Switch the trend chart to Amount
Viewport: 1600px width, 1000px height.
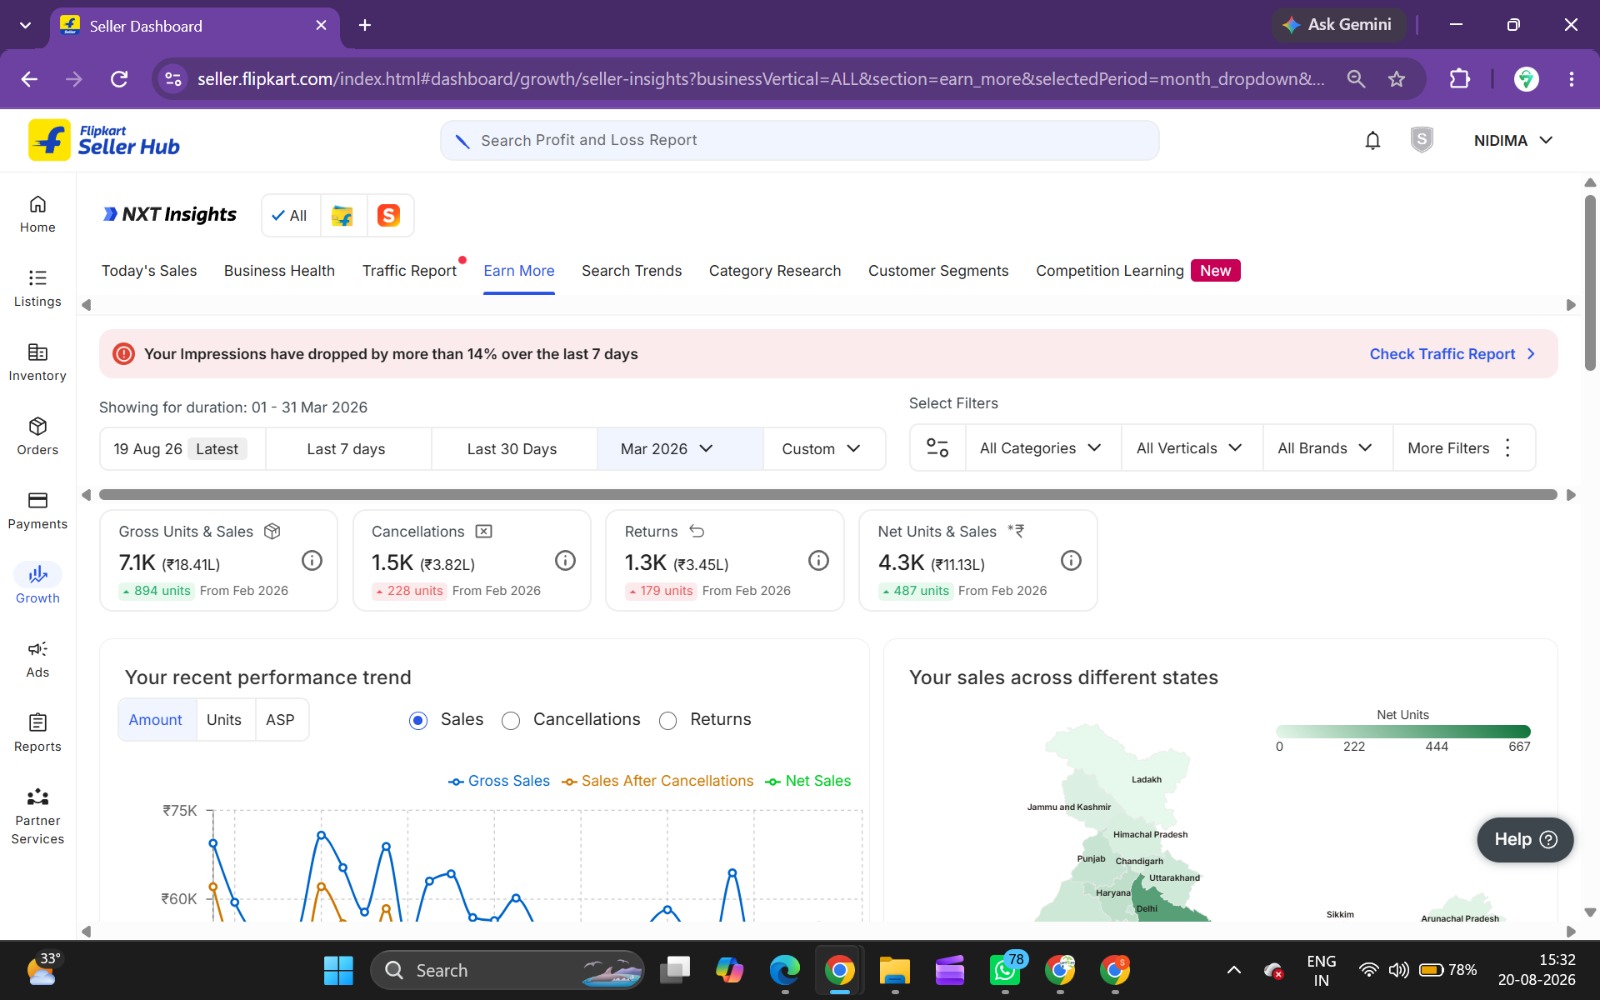click(x=156, y=720)
